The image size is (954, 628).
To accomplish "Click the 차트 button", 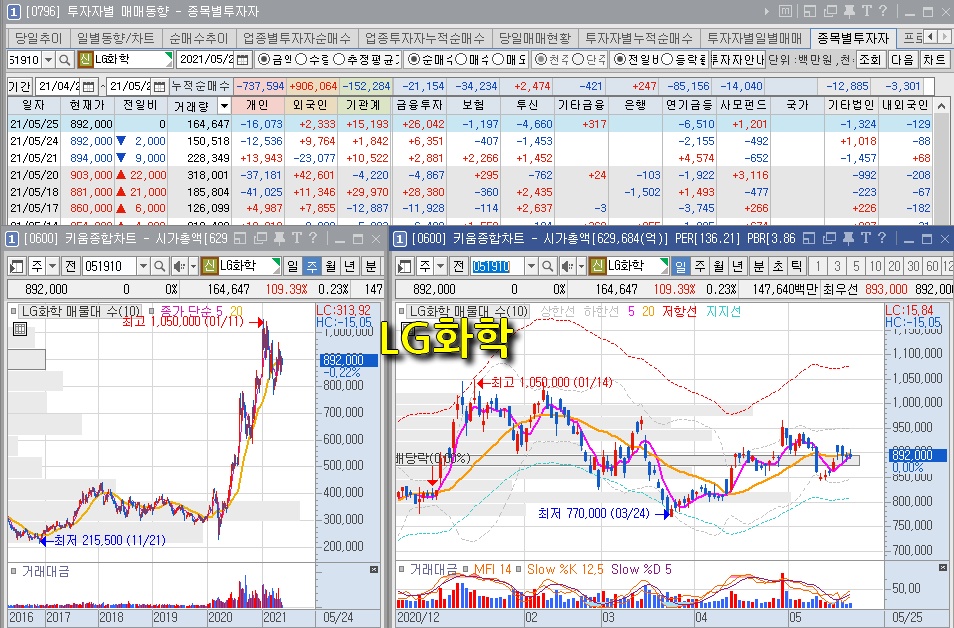I will 934,60.
